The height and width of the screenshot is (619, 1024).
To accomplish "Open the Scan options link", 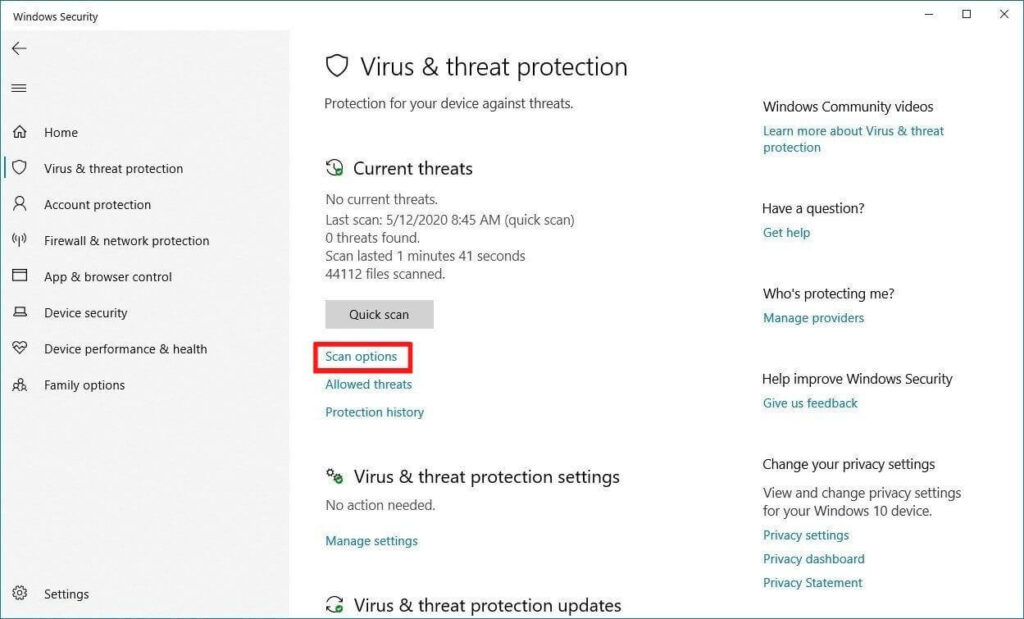I will tap(361, 357).
